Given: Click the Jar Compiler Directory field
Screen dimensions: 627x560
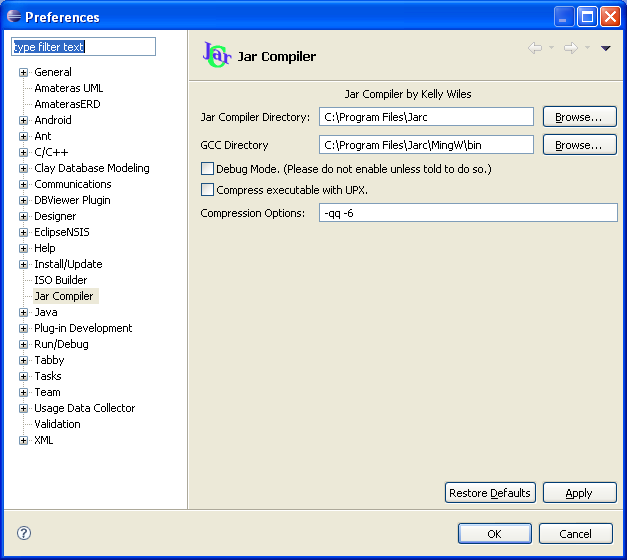Looking at the screenshot, I should (x=426, y=117).
